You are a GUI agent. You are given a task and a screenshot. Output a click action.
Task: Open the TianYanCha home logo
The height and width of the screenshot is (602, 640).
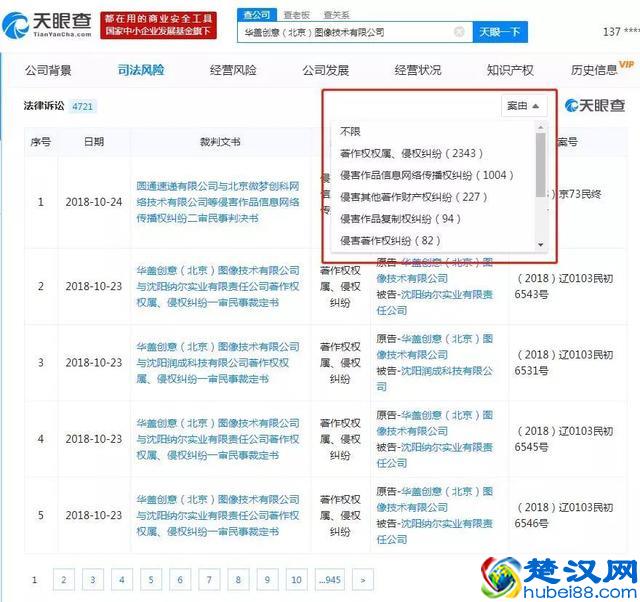[47, 24]
